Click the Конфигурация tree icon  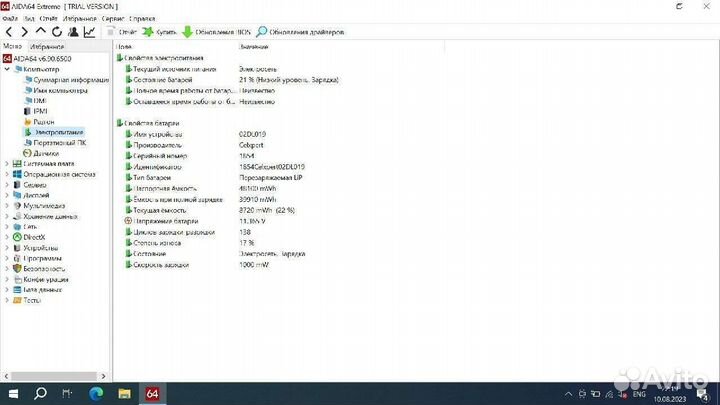[17, 279]
